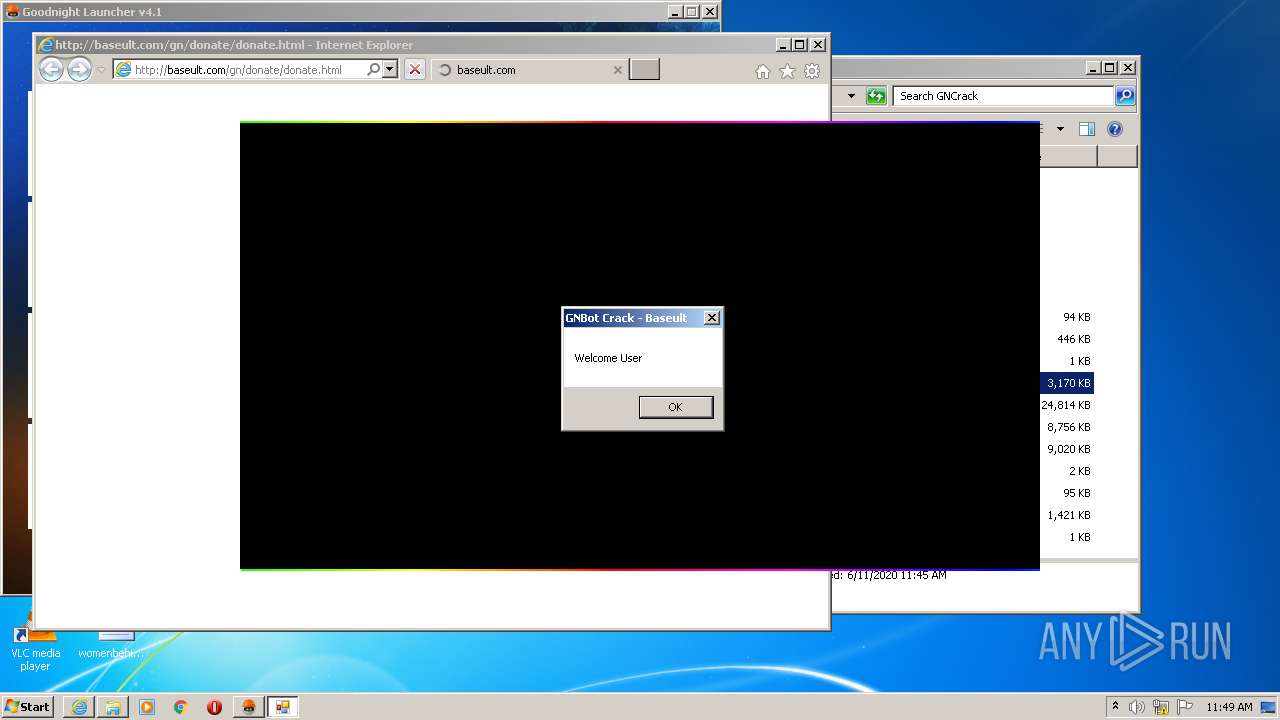The height and width of the screenshot is (720, 1280).
Task: Open the IE recent pages dropdown arrow
Action: [101, 70]
